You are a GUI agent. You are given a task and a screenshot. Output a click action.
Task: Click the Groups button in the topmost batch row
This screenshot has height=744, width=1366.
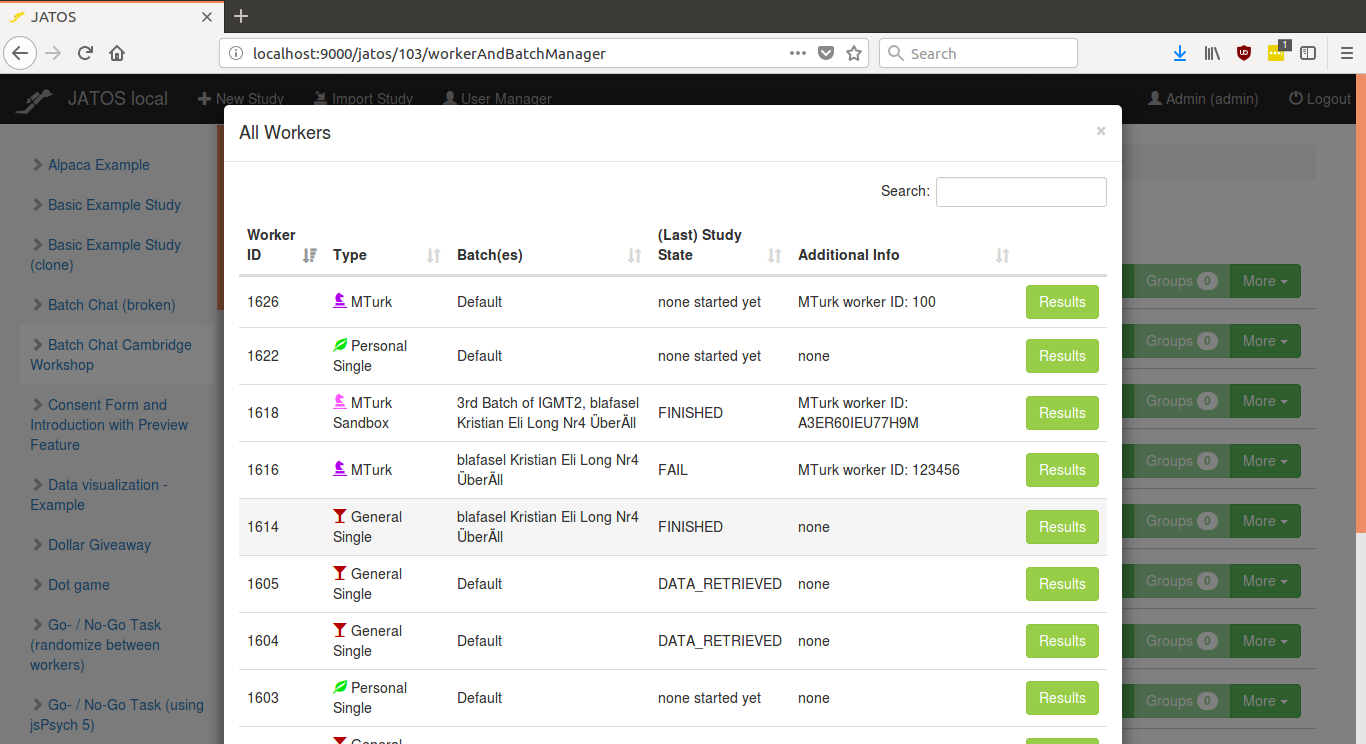(1181, 281)
